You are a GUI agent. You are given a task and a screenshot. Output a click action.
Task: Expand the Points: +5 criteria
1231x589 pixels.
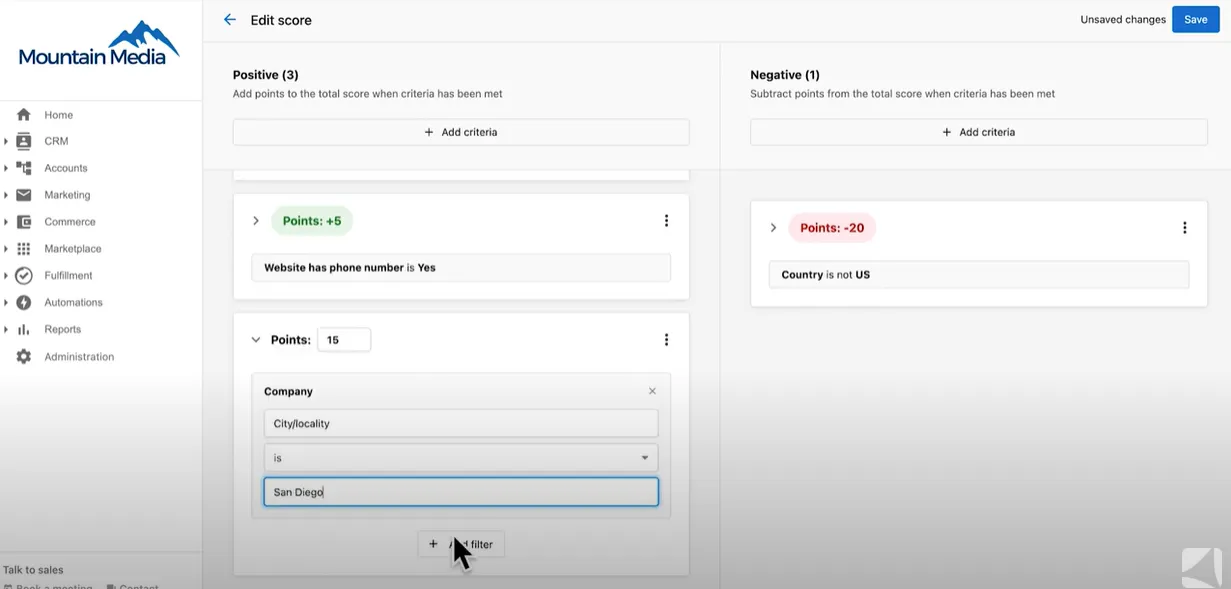(x=256, y=220)
